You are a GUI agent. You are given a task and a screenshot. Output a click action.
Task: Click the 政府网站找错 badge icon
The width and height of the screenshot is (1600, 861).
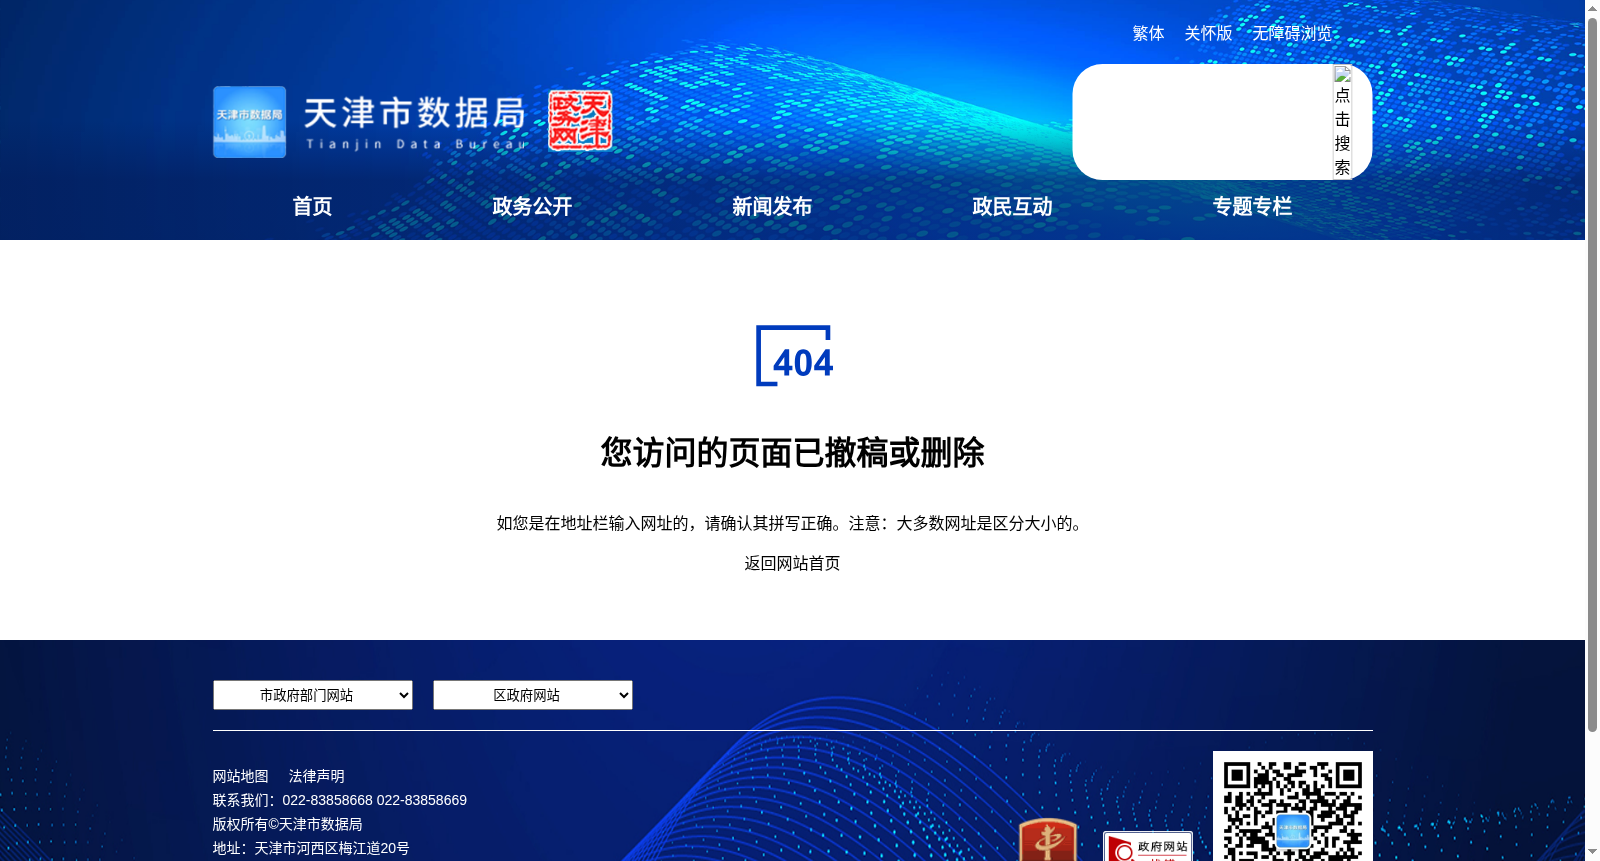point(1148,846)
